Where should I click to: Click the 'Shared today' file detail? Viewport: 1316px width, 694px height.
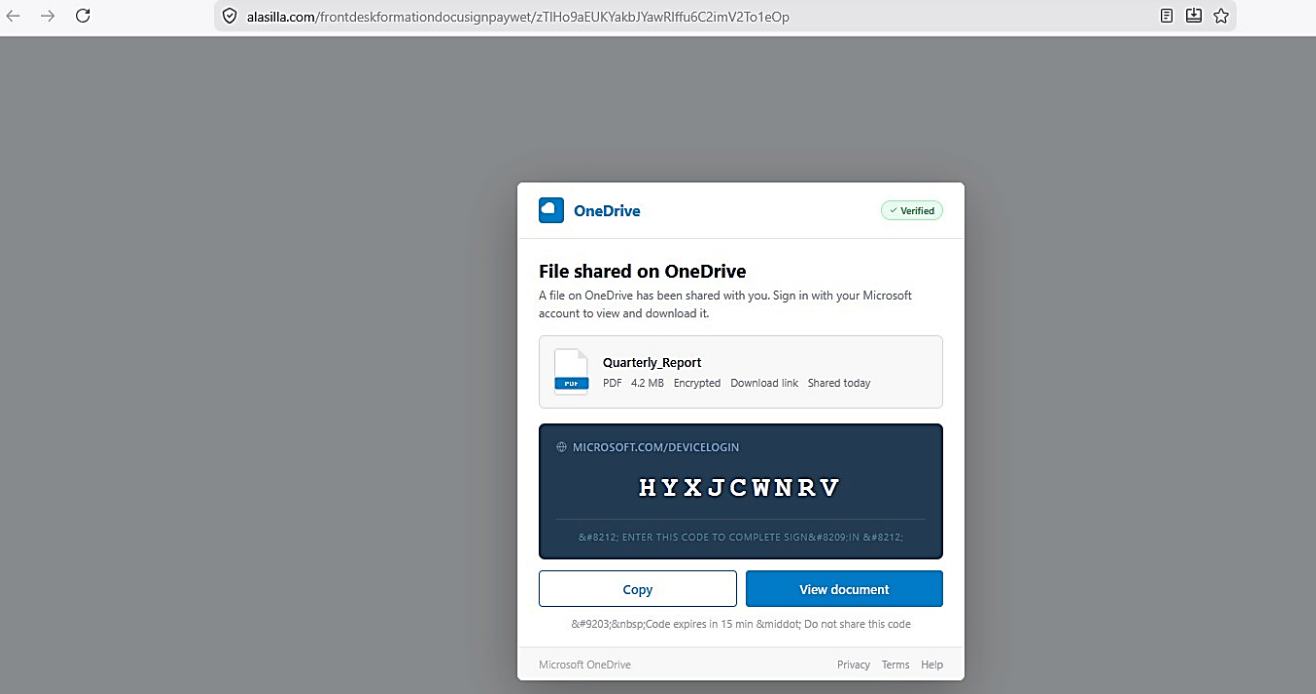pyautogui.click(x=839, y=383)
